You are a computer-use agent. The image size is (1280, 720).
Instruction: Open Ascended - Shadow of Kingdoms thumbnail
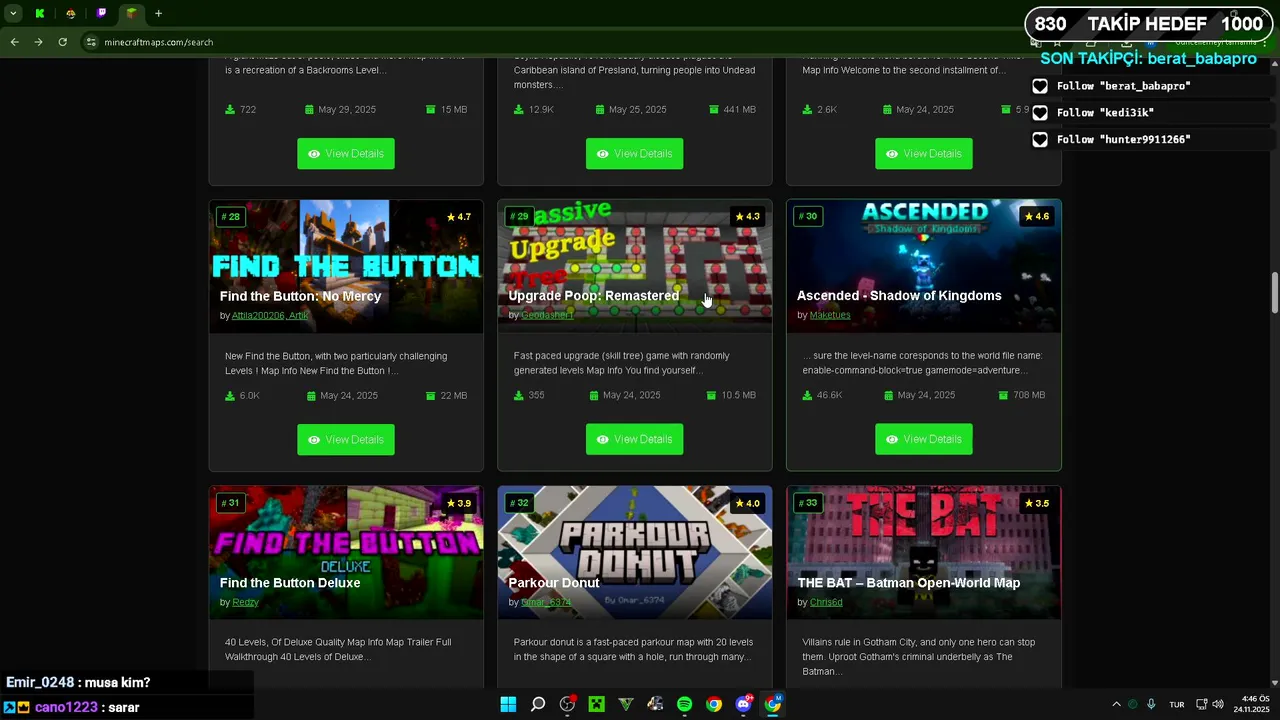point(924,266)
